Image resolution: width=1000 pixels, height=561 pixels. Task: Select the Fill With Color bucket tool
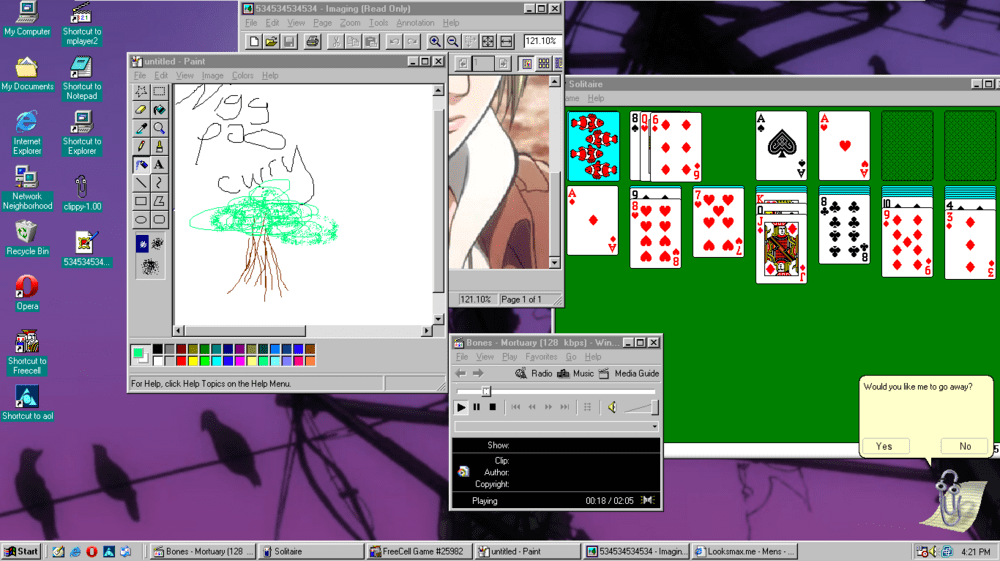[159, 110]
